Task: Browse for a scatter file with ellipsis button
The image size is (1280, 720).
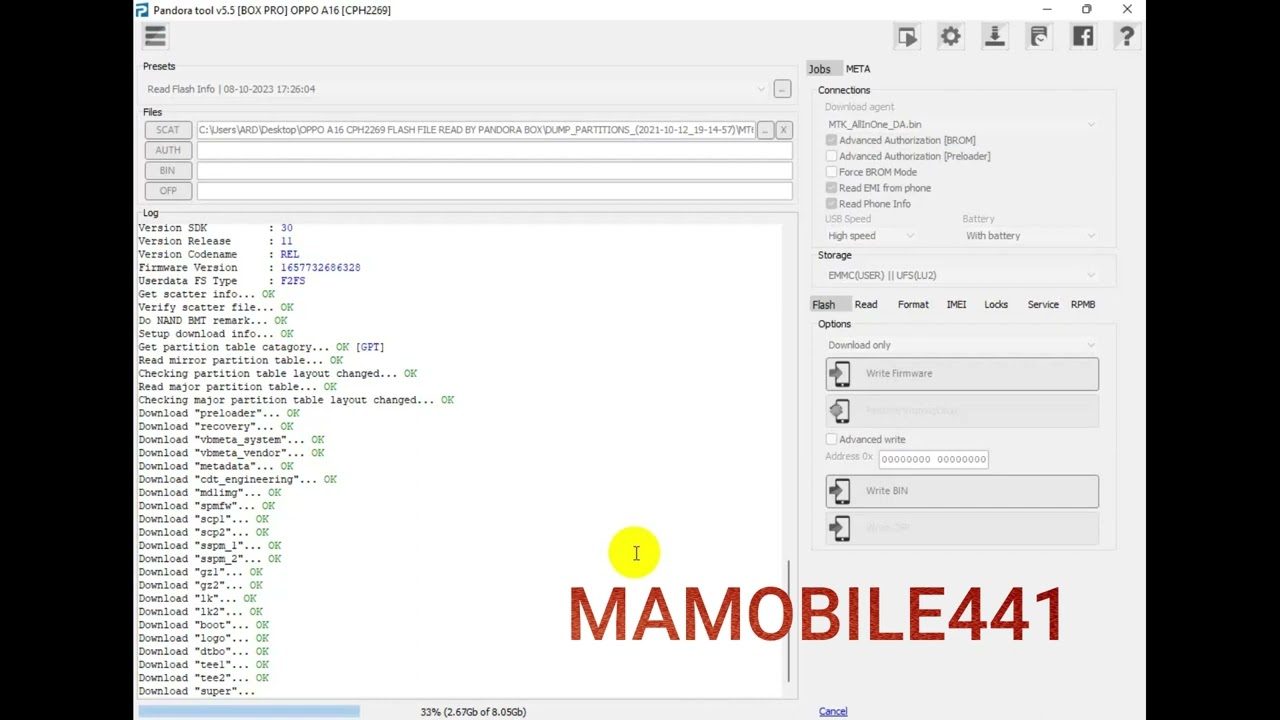Action: tap(765, 130)
